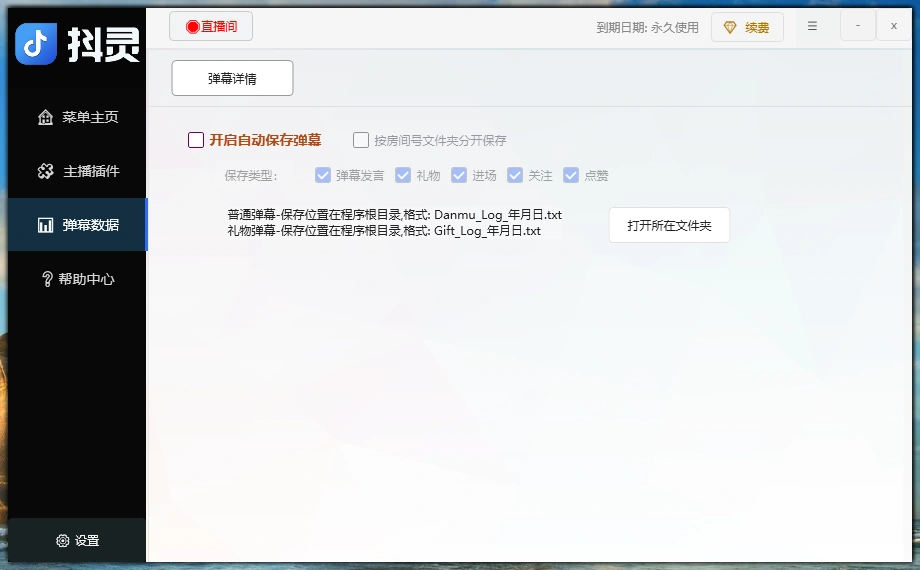Switch to the 弹幕详情 tab
Image resolution: width=920 pixels, height=570 pixels.
tap(232, 78)
